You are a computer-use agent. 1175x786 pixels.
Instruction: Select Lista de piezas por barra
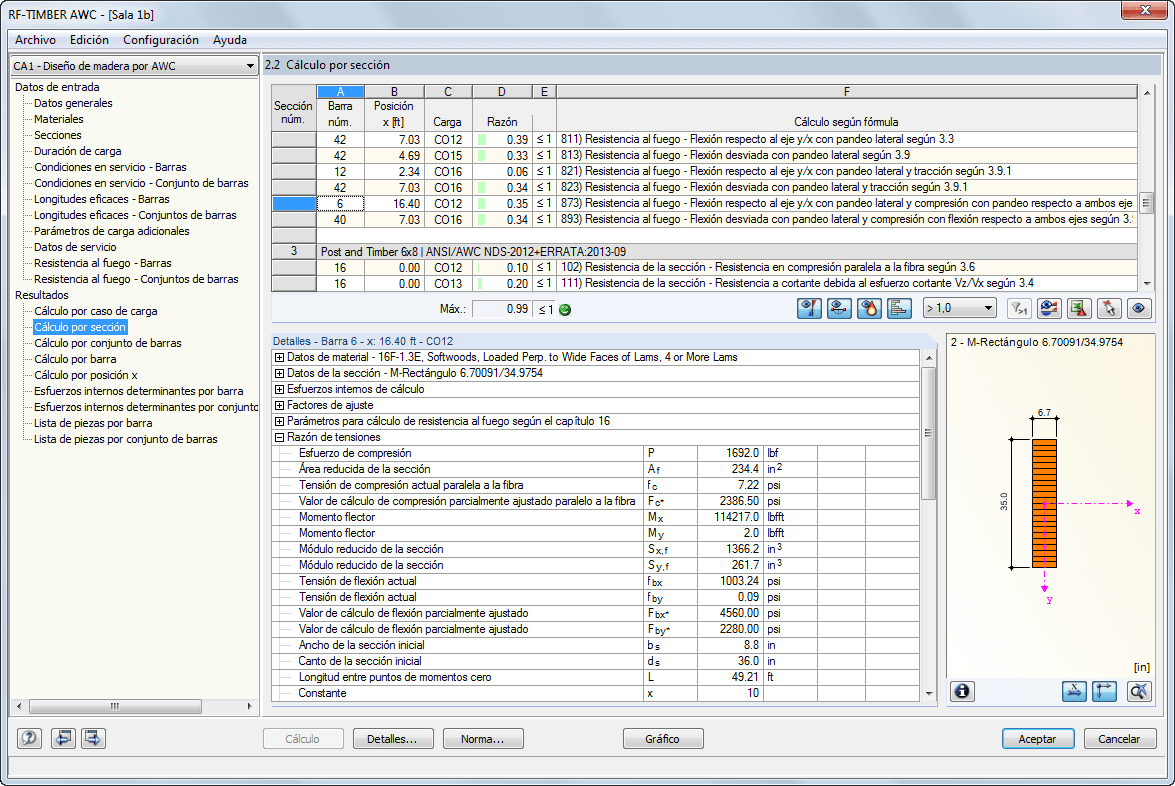pyautogui.click(x=93, y=423)
